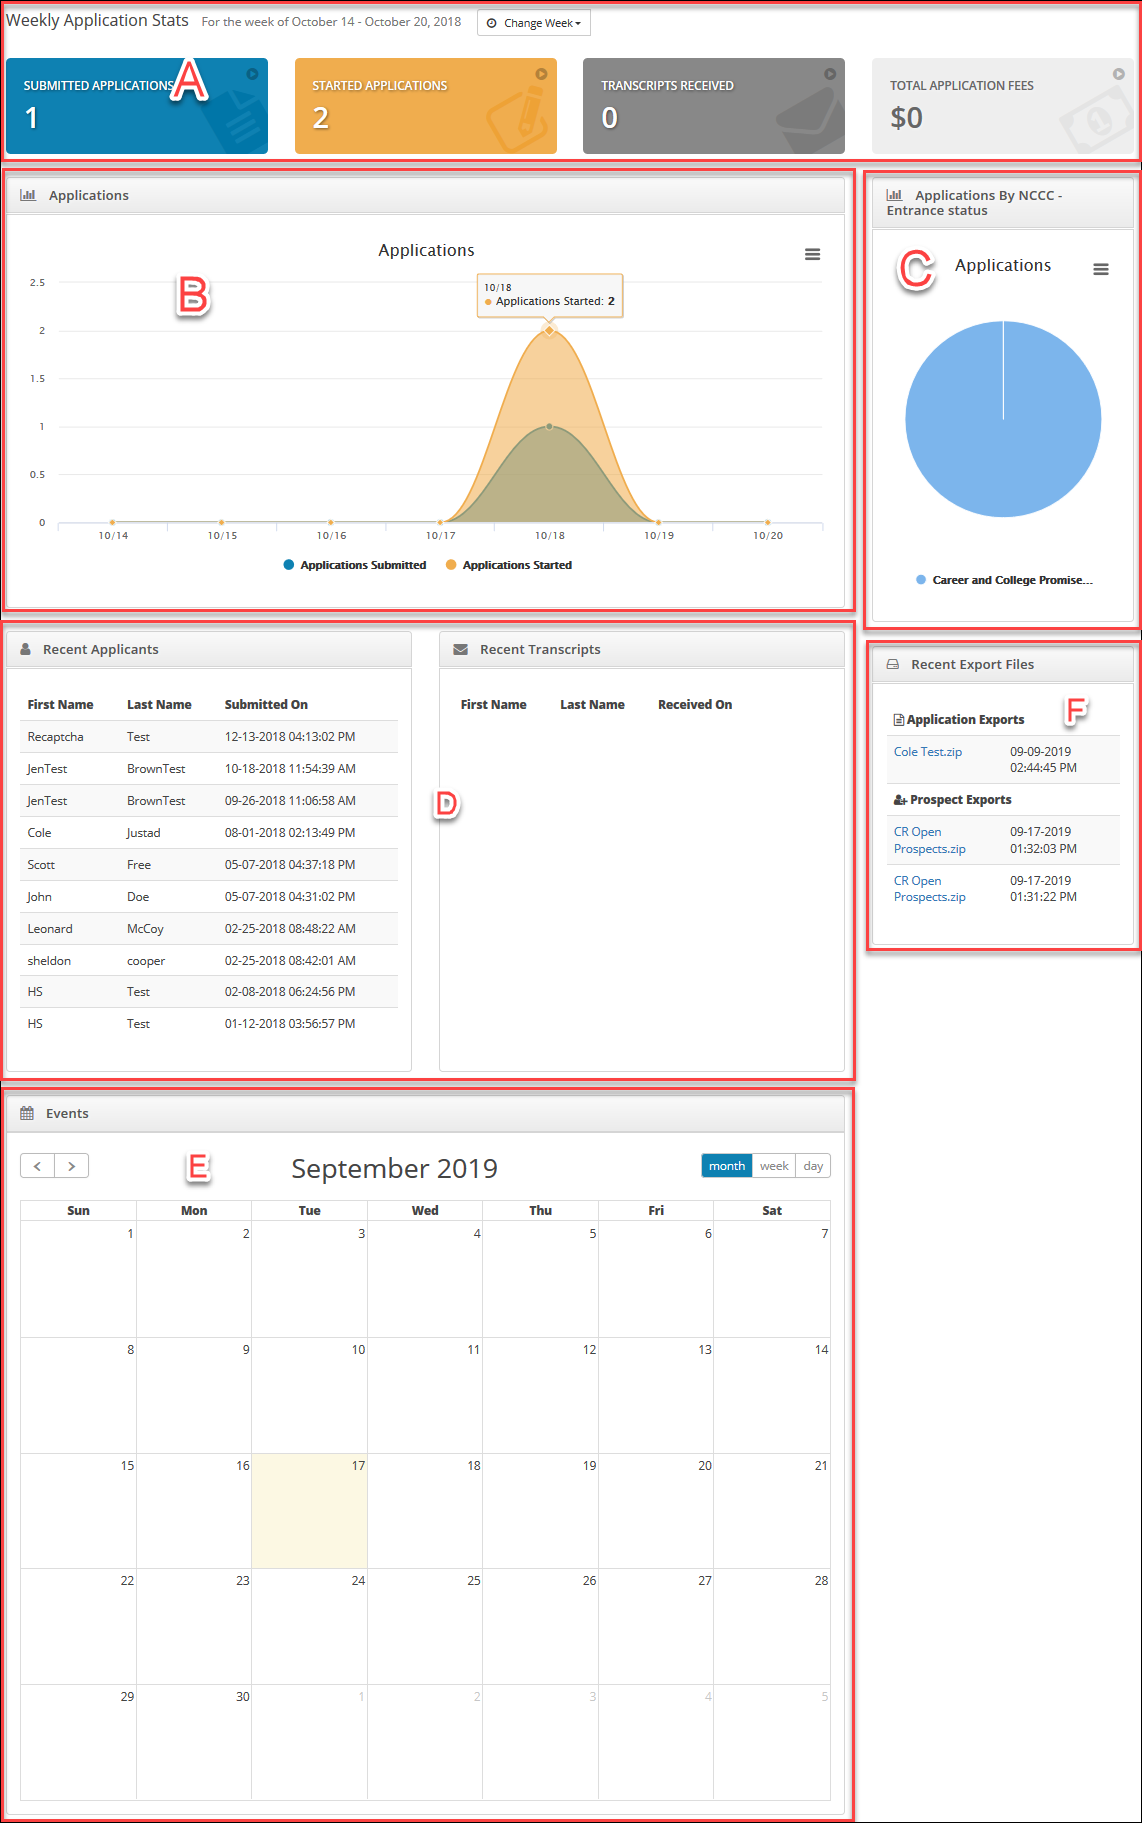
Task: Go to previous month in Events calendar
Action: [x=37, y=1166]
